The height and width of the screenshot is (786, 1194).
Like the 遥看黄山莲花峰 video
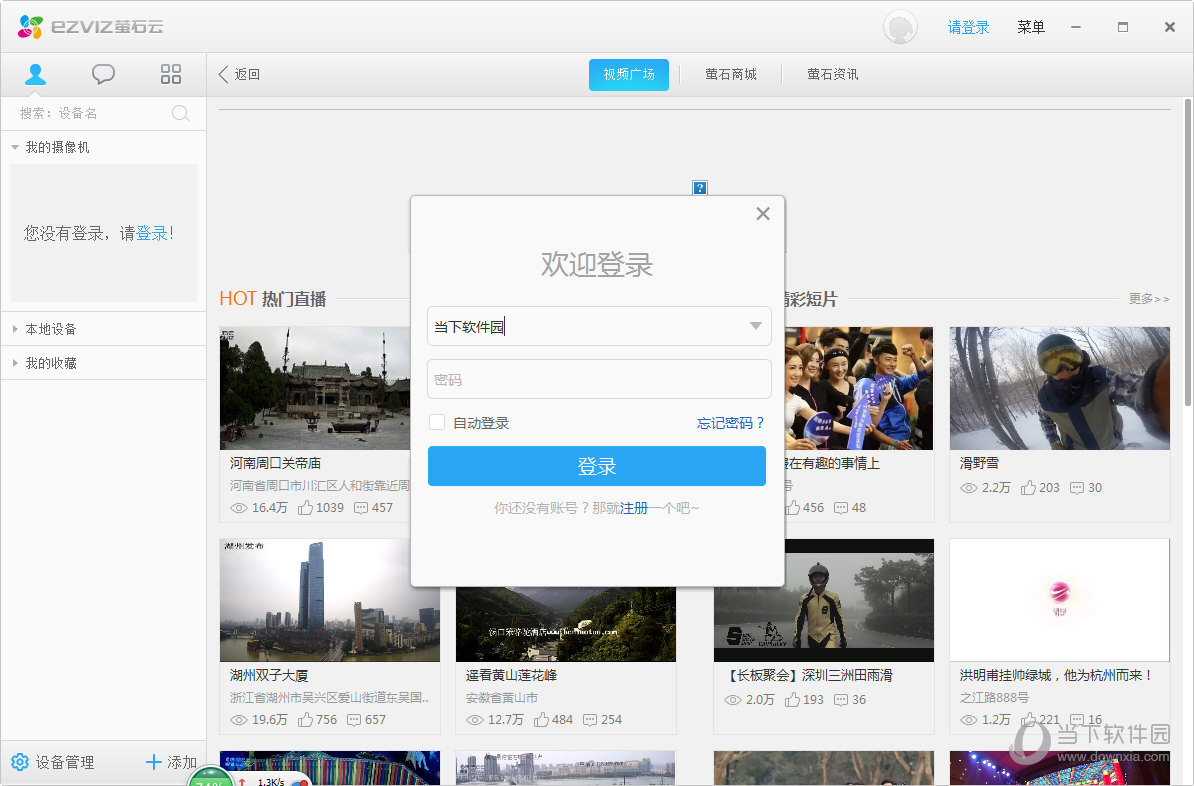(x=541, y=719)
